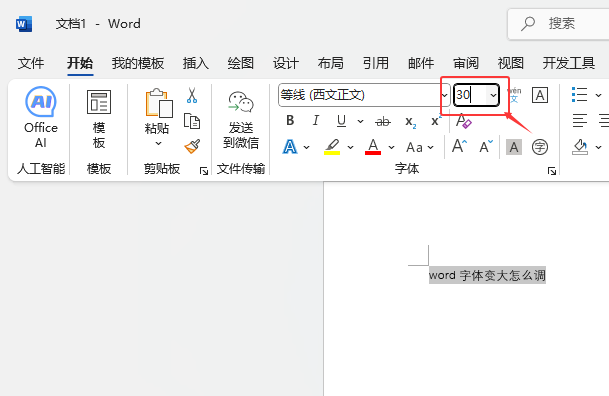Viewport: 609px width, 396px height.
Task: Open the phonetic guide (wén) tool
Action: pos(514,95)
